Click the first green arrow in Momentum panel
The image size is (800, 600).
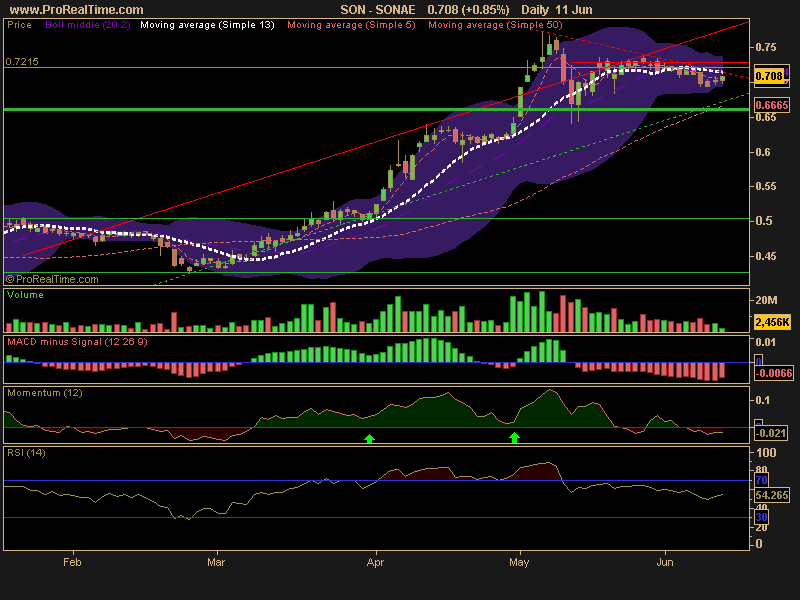tap(369, 438)
